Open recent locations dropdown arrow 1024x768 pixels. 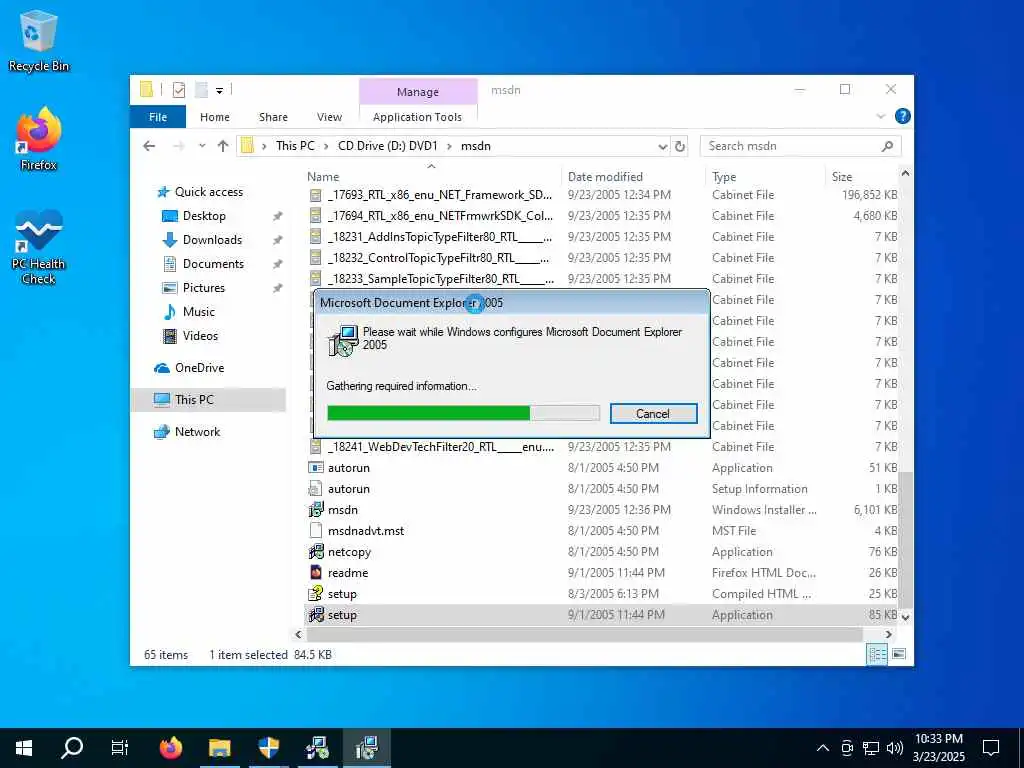point(202,146)
